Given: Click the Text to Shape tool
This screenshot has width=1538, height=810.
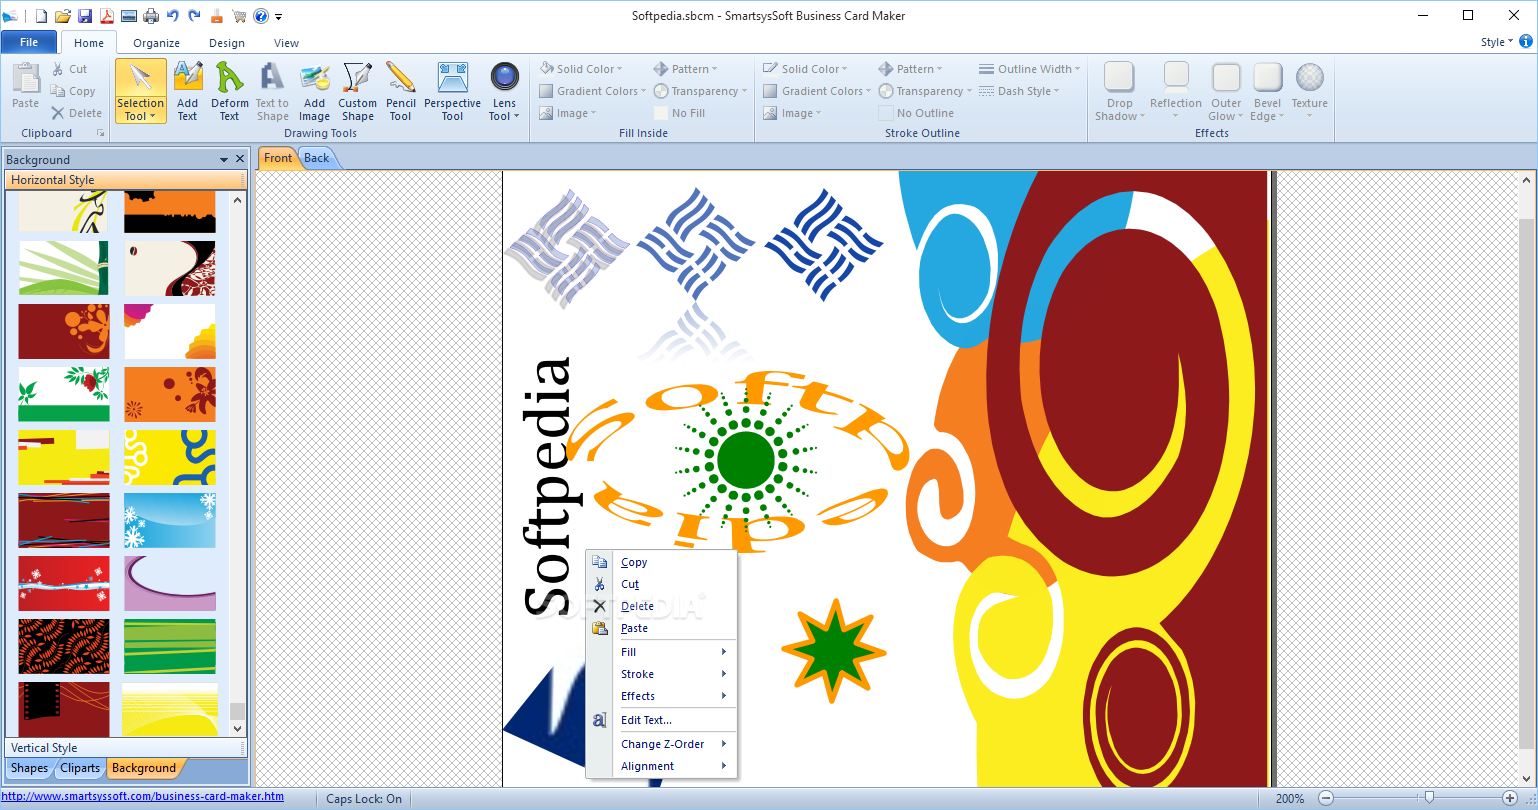Looking at the screenshot, I should click(272, 91).
